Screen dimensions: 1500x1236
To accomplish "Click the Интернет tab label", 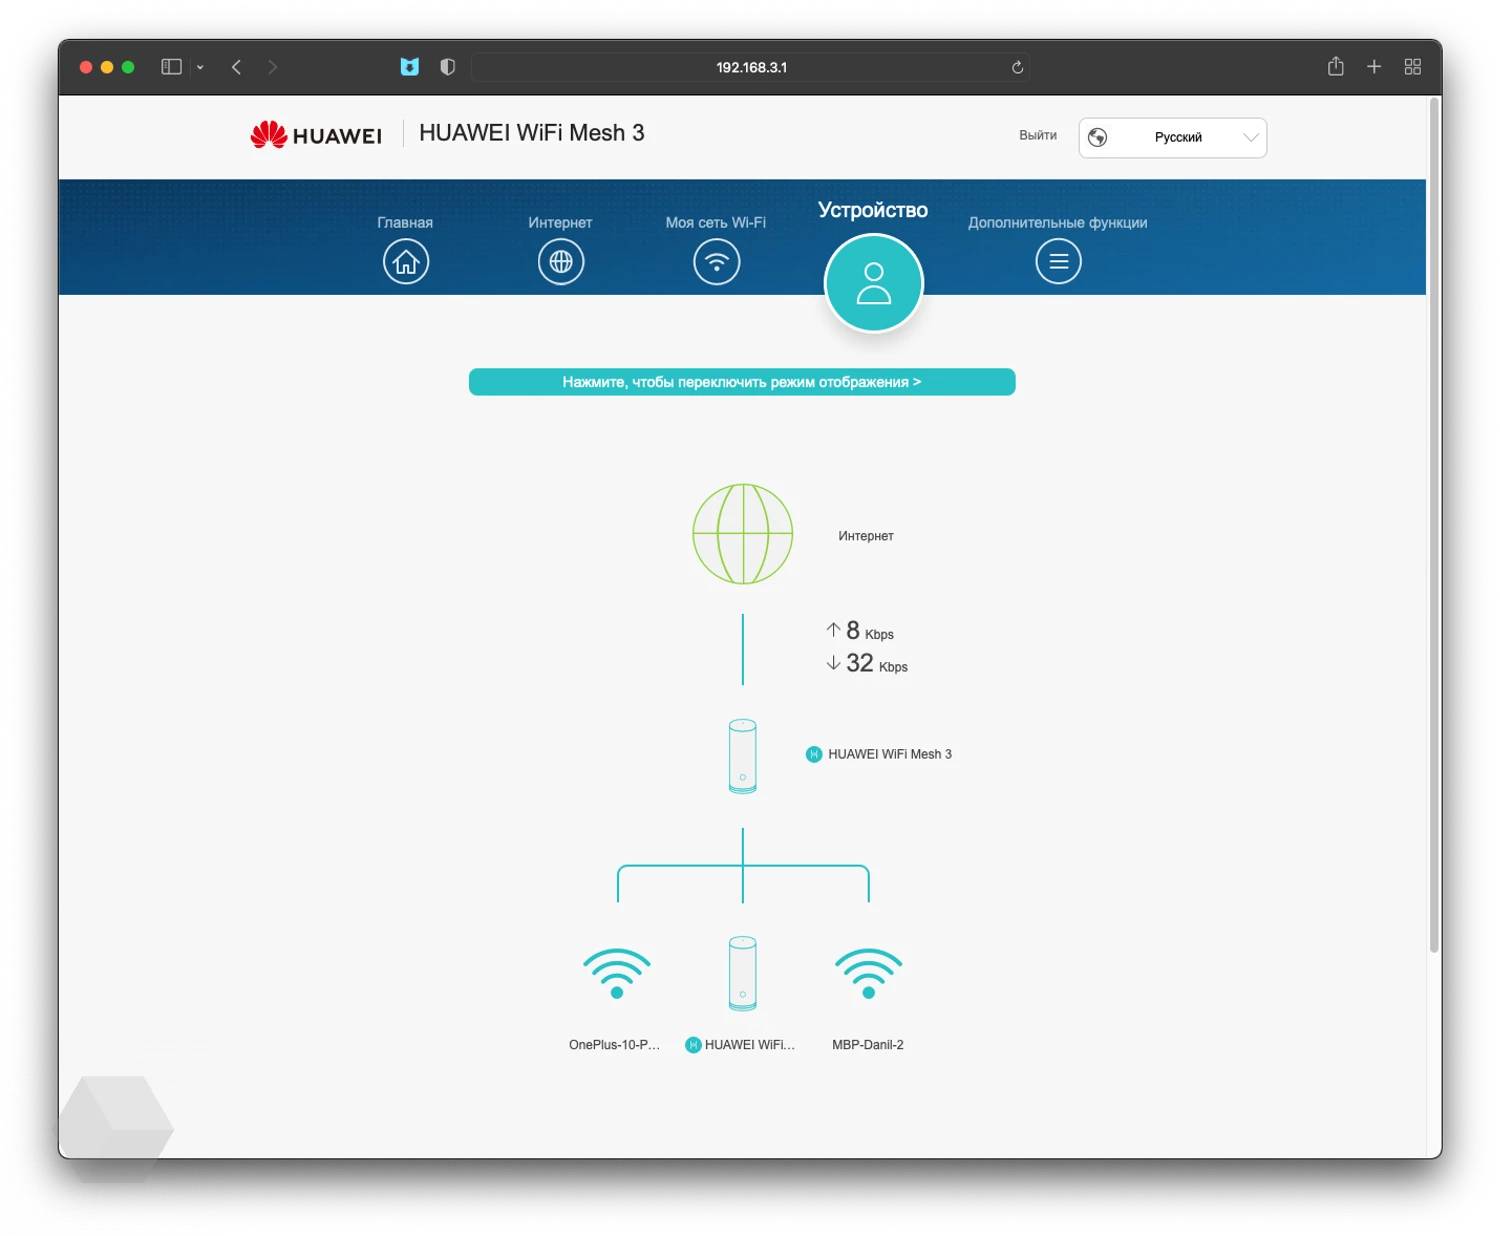I will point(560,222).
